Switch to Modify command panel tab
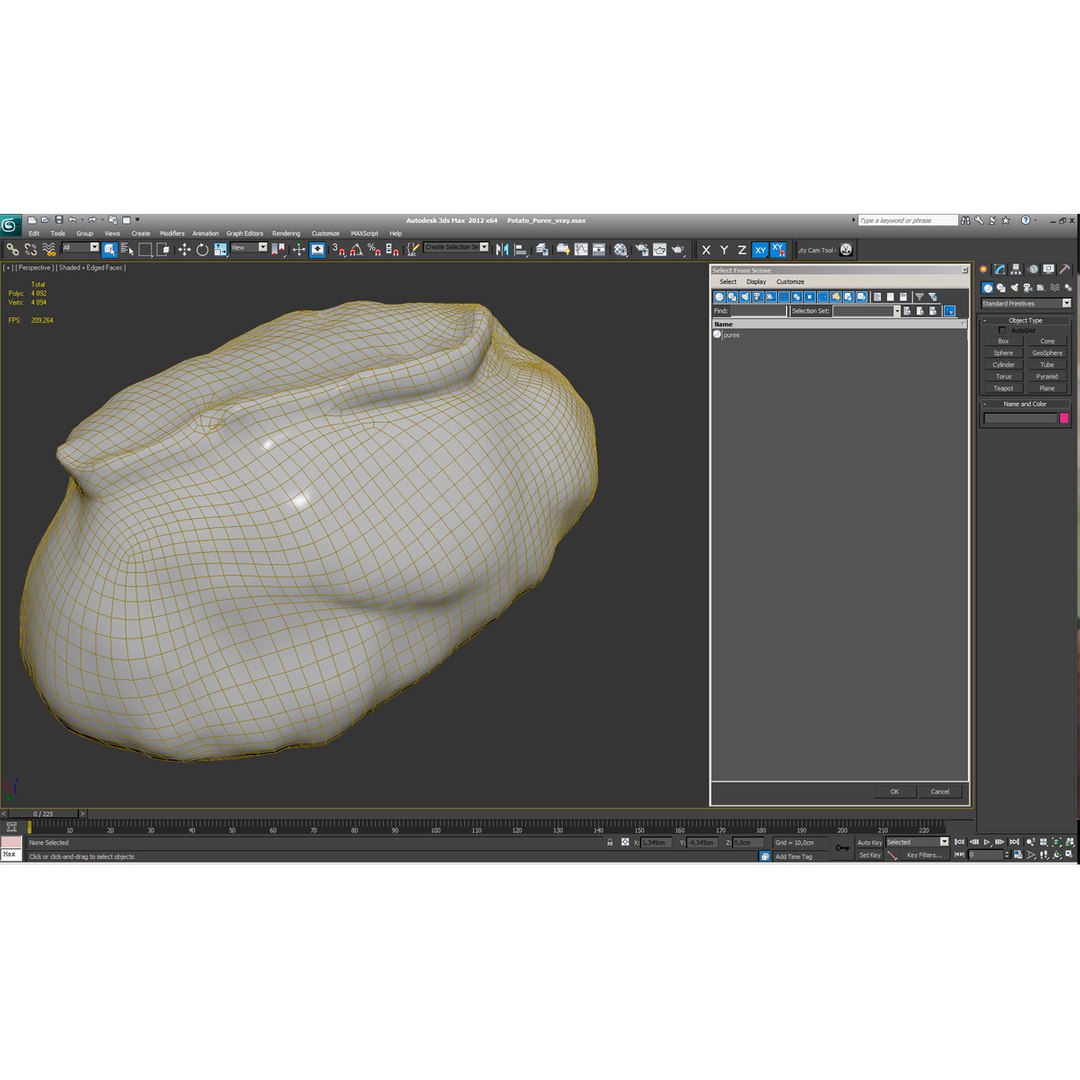 pos(999,269)
